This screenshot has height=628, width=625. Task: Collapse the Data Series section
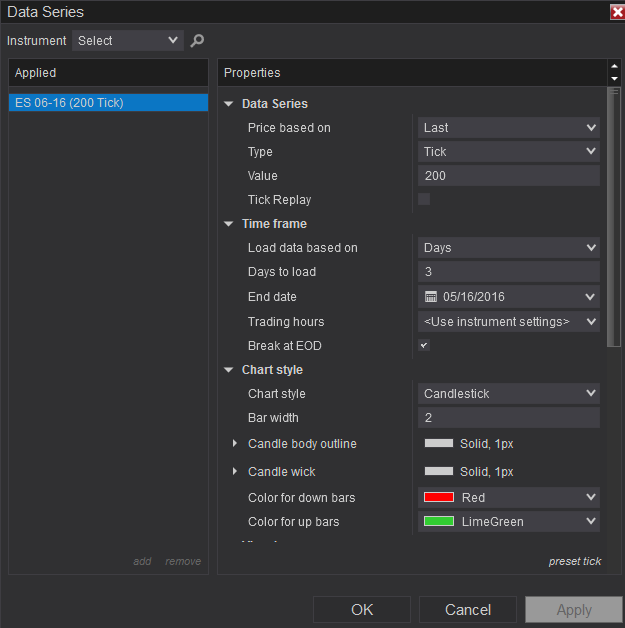pos(229,104)
